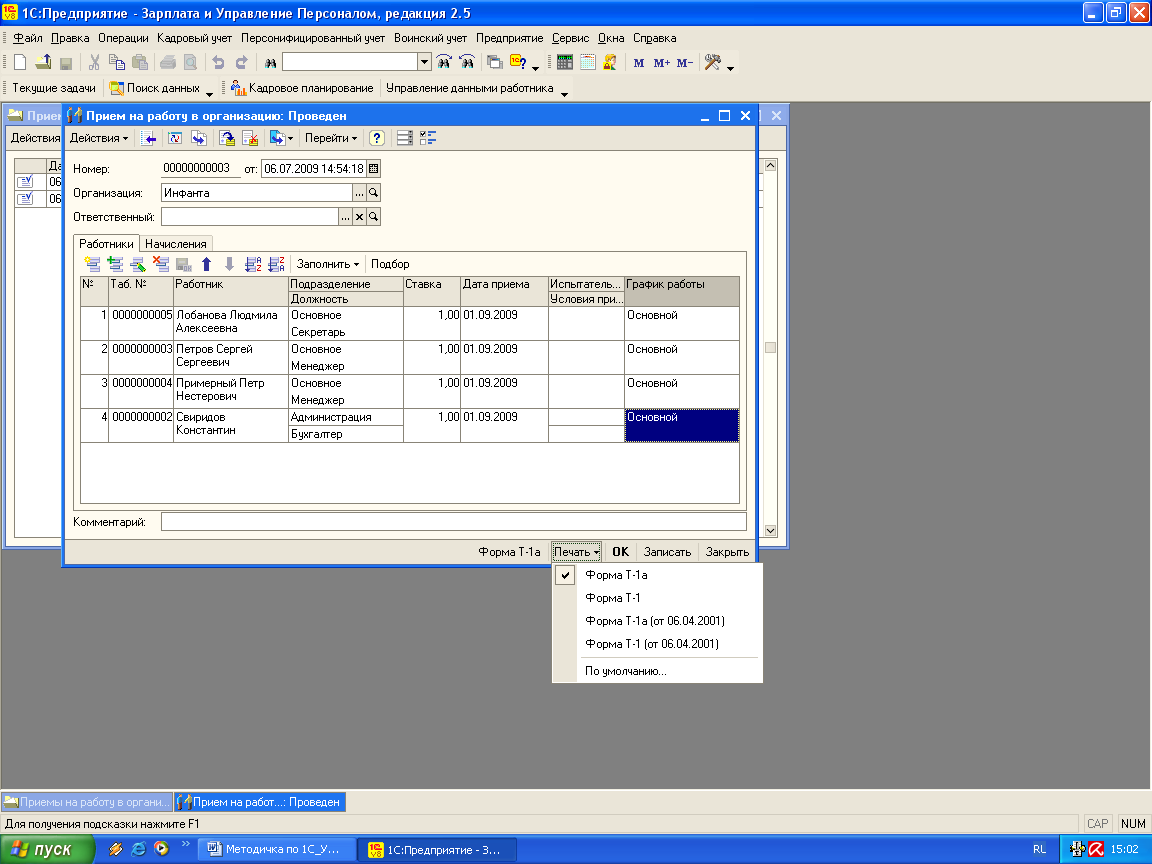
Task: Clear Ответственный field with X button
Action: [359, 217]
